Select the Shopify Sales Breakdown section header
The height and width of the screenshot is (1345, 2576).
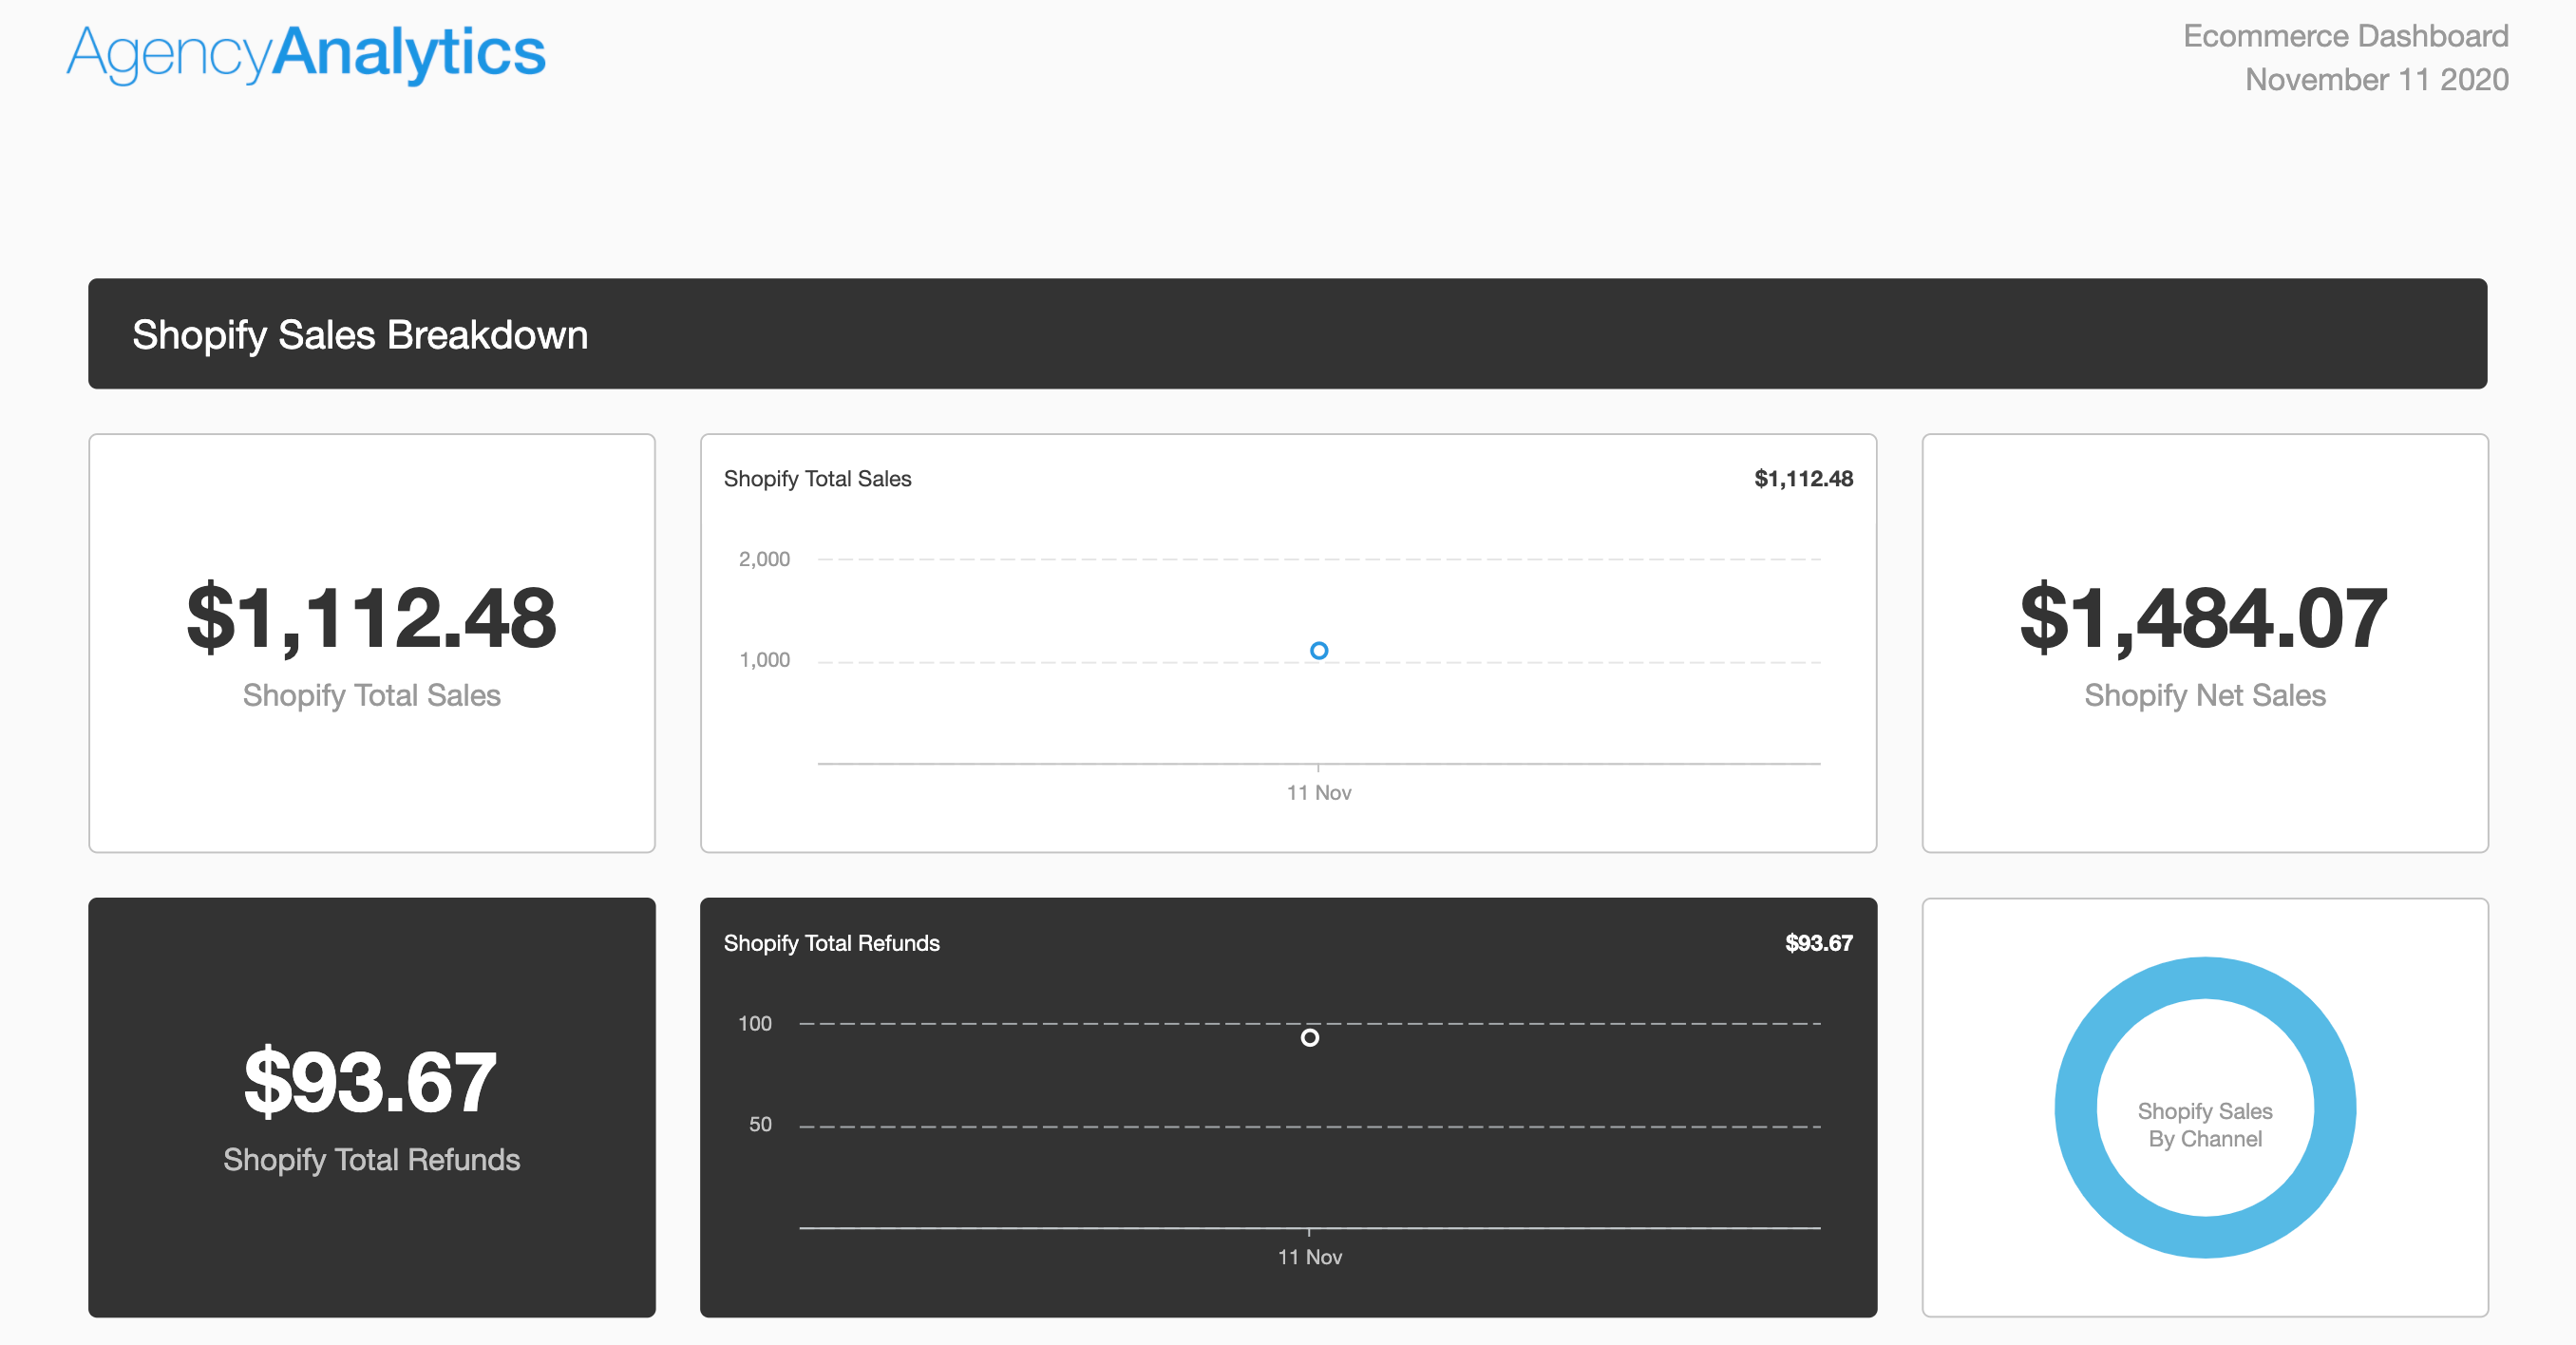click(x=1287, y=334)
